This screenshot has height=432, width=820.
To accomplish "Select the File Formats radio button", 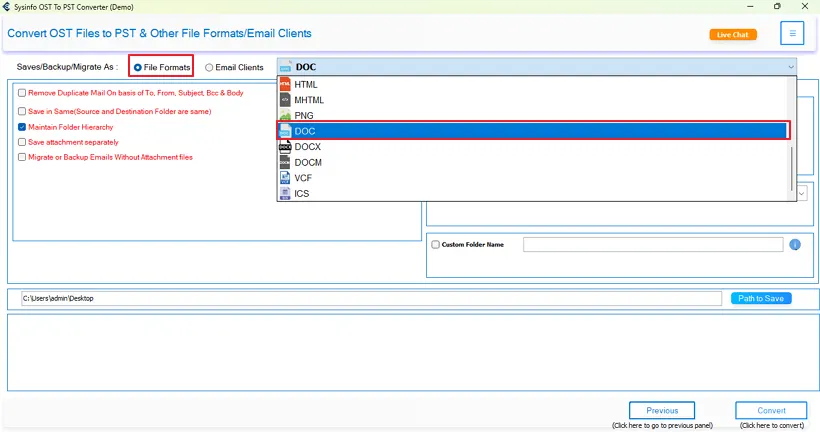I will pyautogui.click(x=138, y=67).
